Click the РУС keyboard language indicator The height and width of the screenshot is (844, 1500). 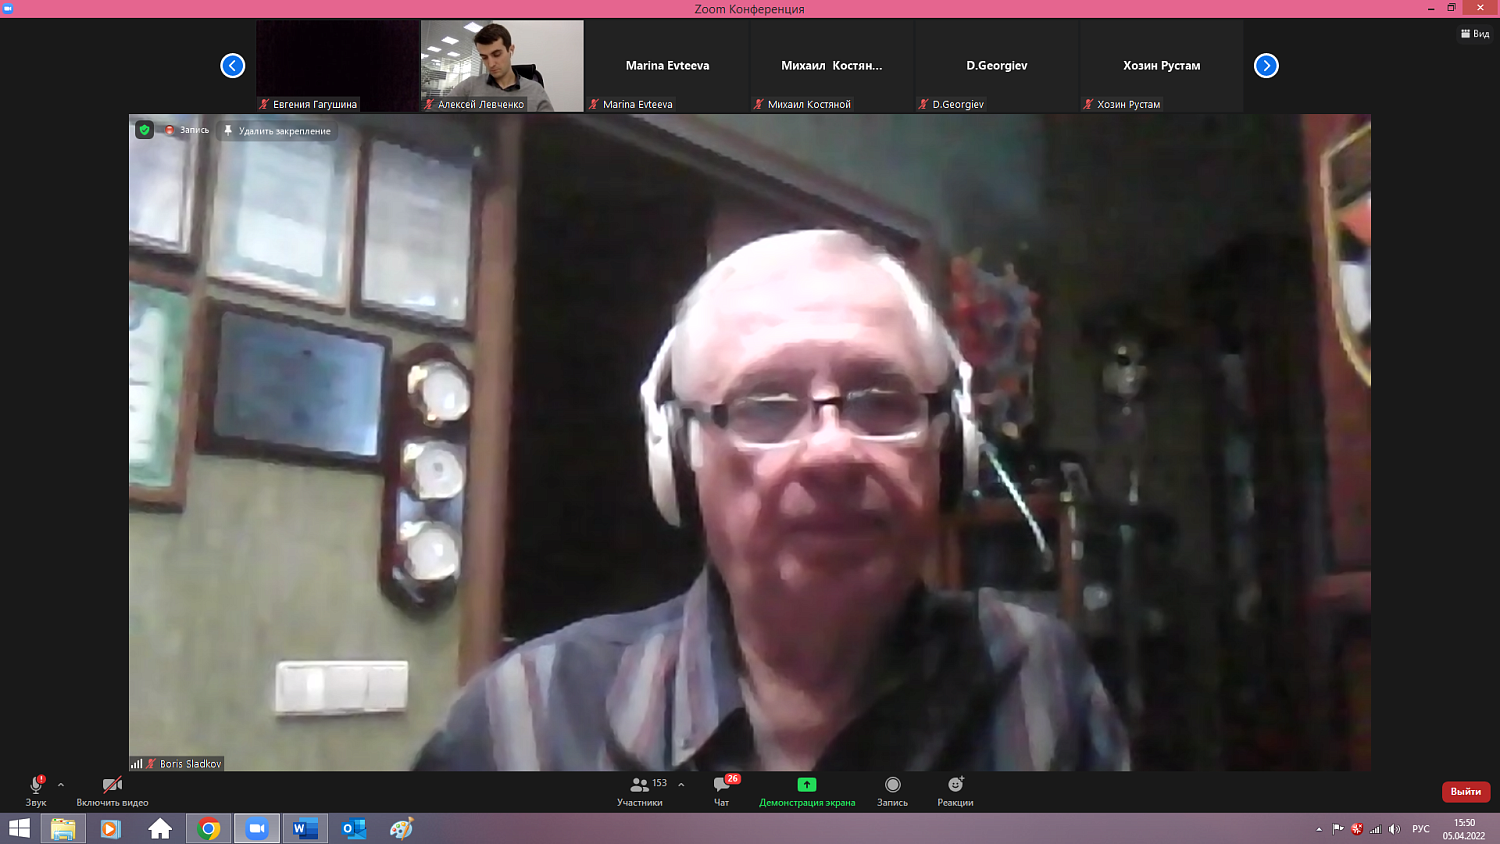pyautogui.click(x=1420, y=829)
